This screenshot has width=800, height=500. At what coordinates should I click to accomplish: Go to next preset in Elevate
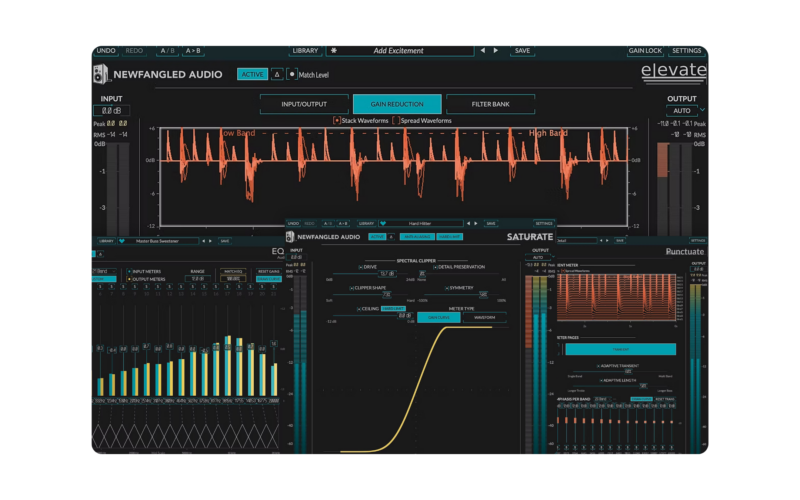pos(496,50)
